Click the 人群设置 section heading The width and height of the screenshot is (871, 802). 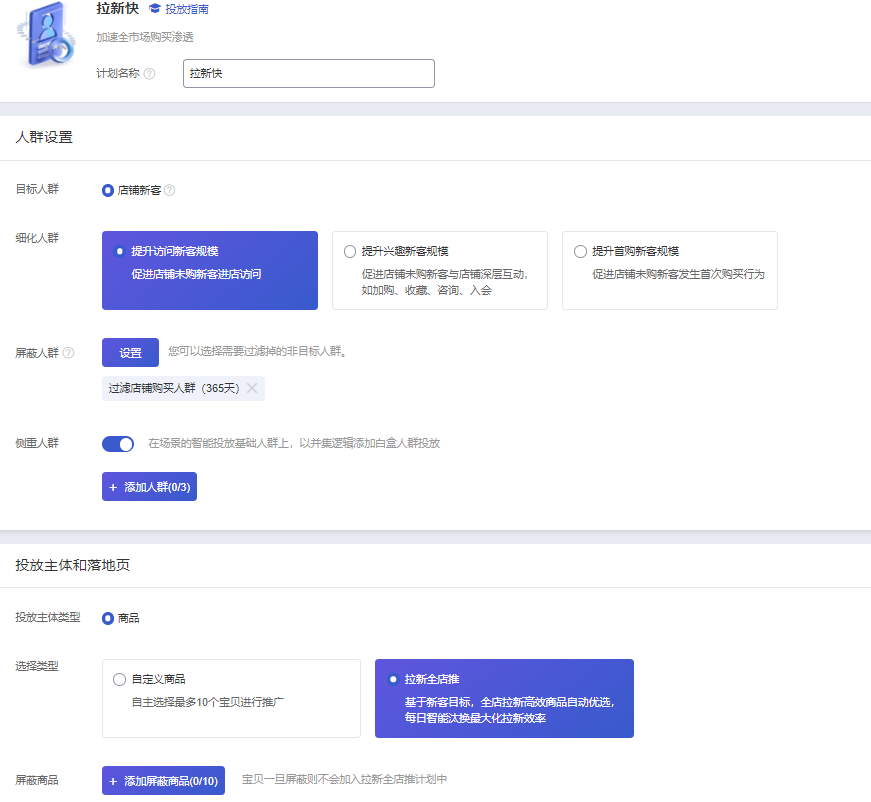point(44,137)
